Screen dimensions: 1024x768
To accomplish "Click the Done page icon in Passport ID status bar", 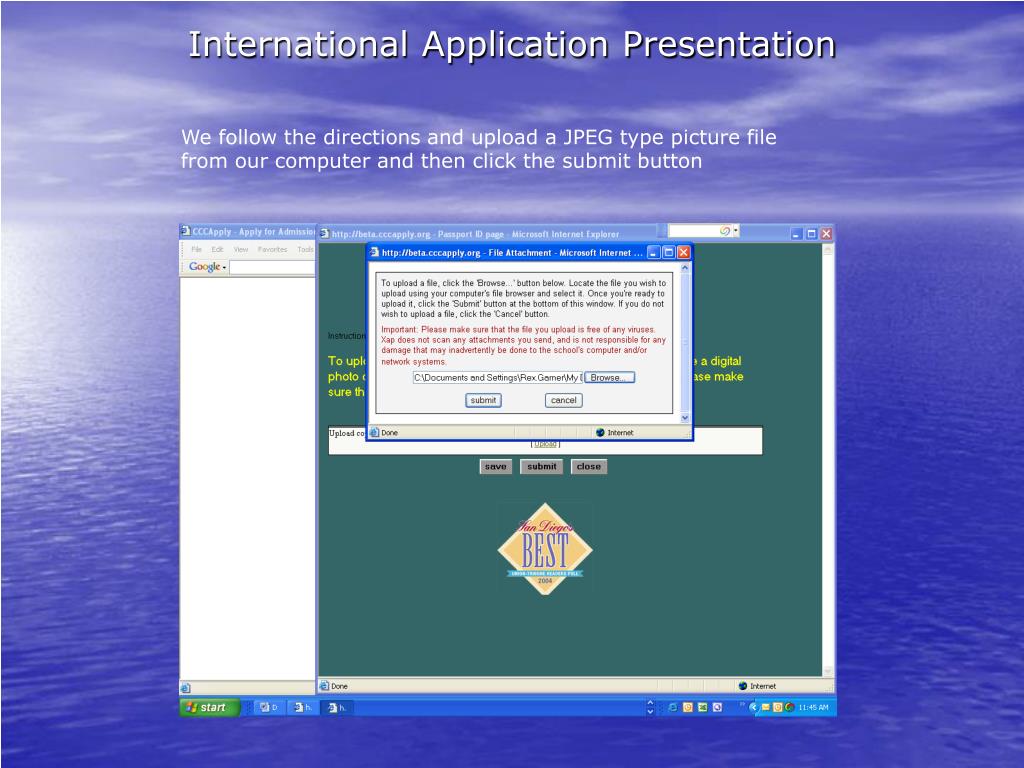I will tap(324, 686).
